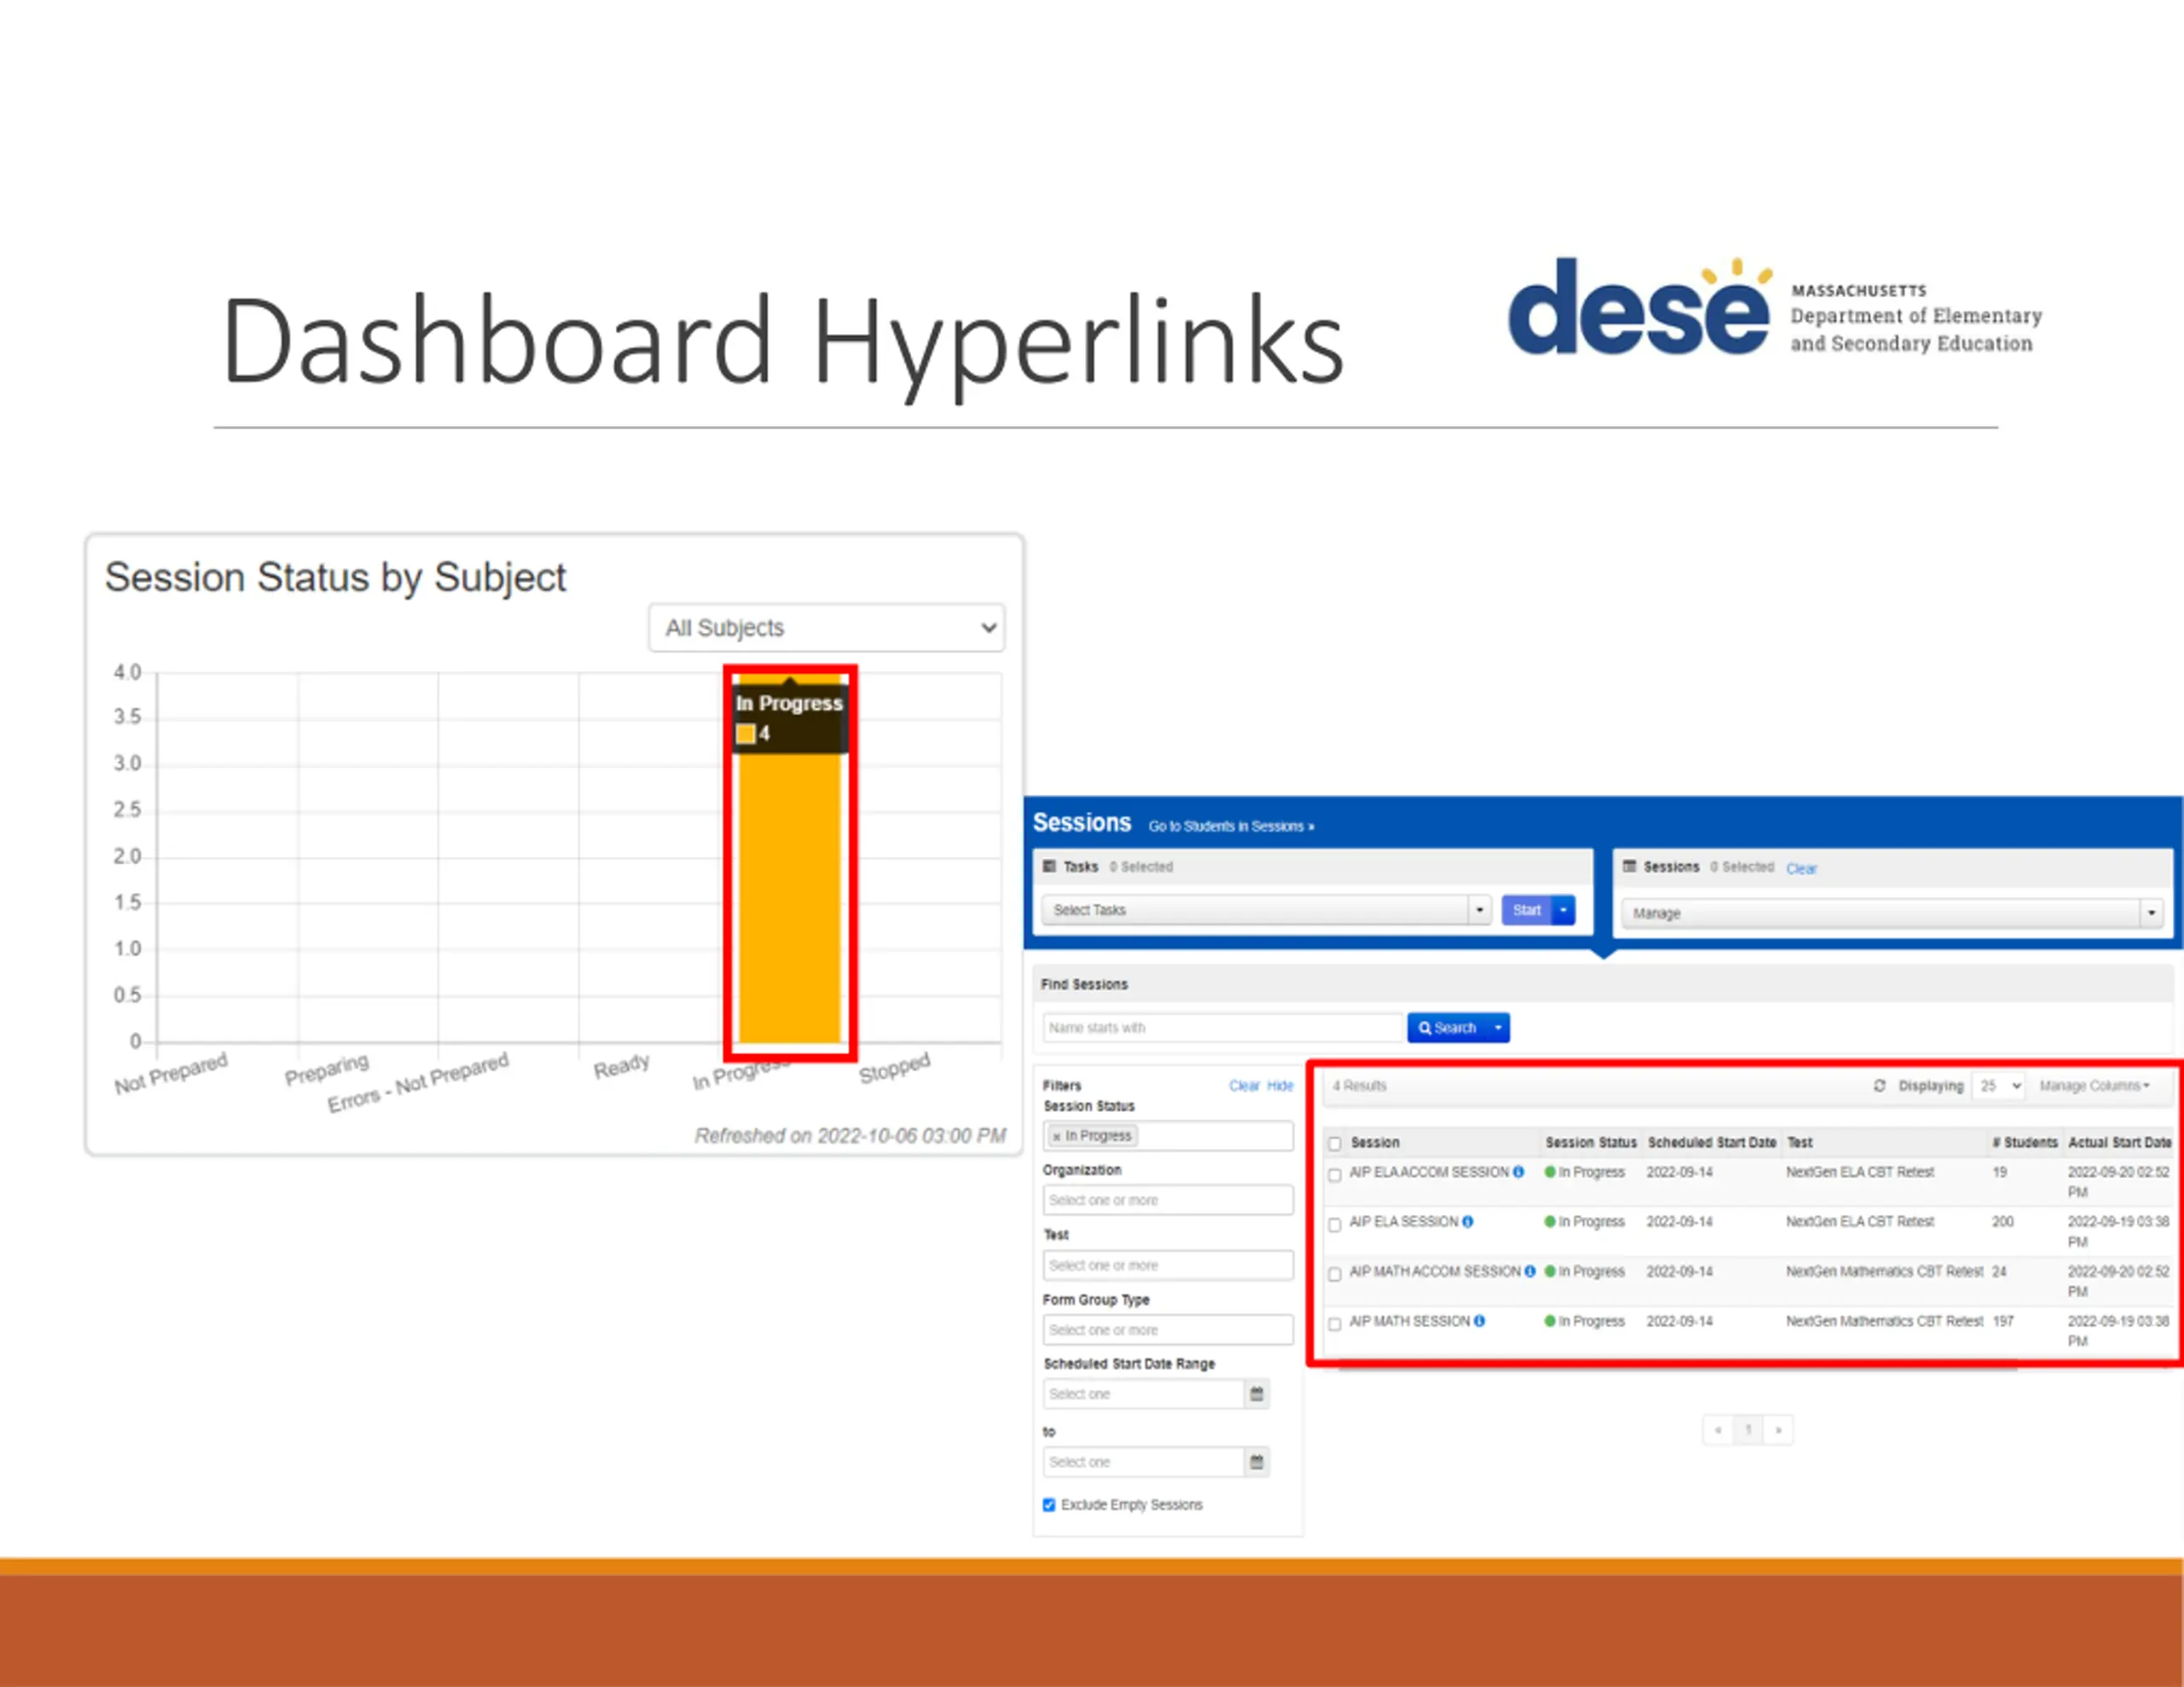
Task: Open the Test filter field
Action: point(1168,1265)
